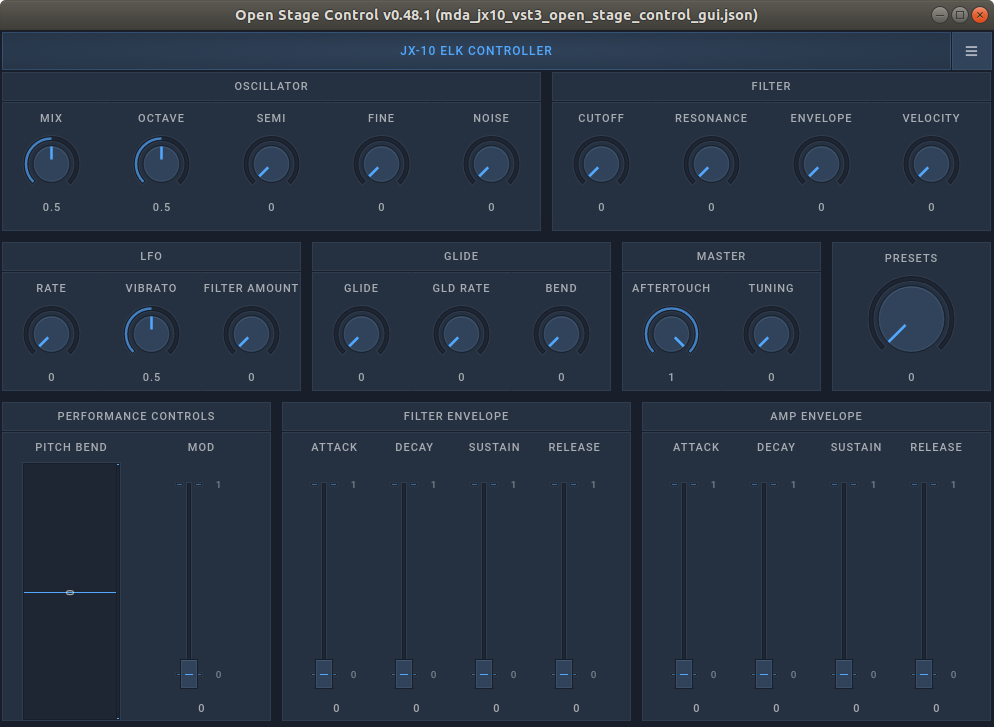Click the BEND knob
The width and height of the screenshot is (994, 727).
click(x=561, y=333)
